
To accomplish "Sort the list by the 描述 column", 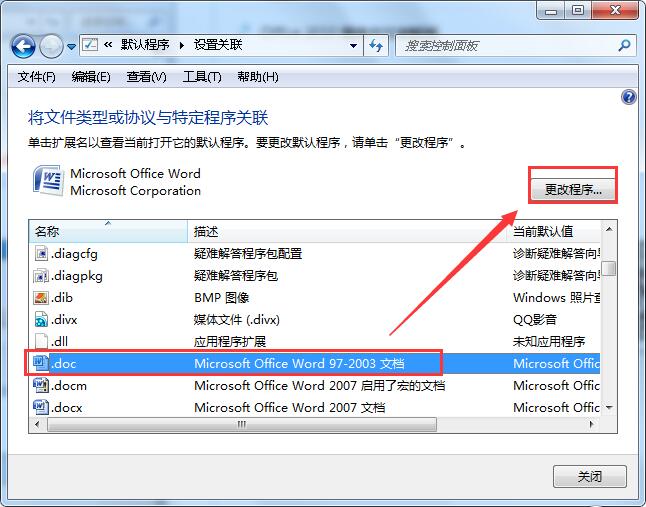I will click(x=347, y=231).
